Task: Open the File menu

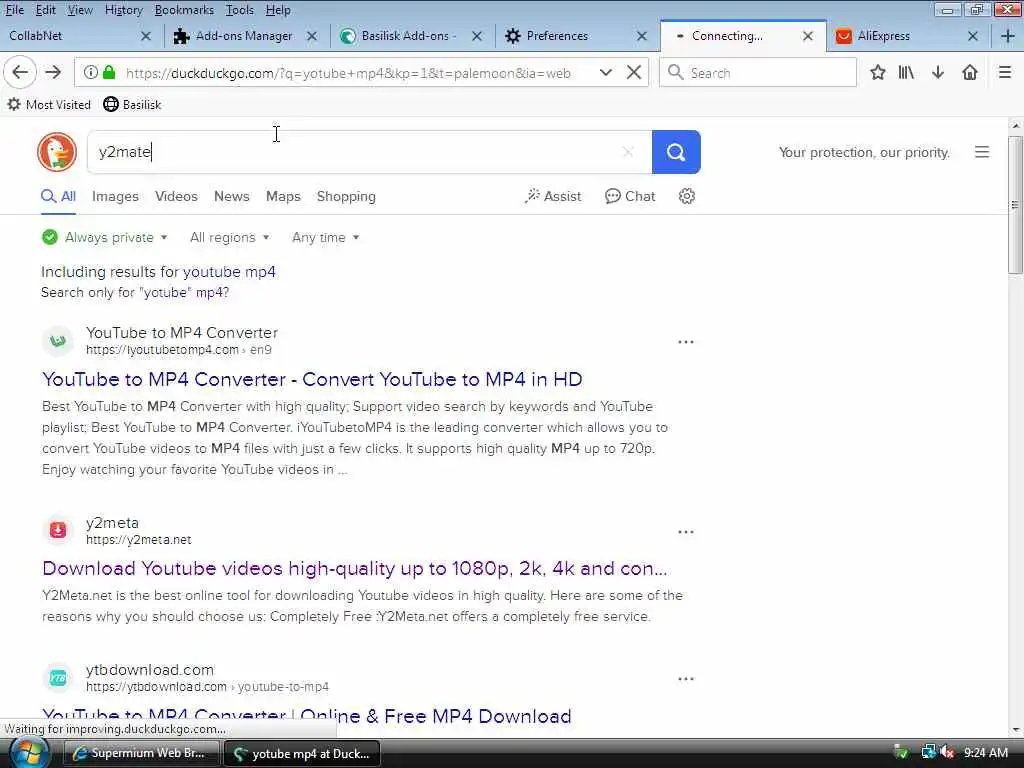Action: (x=14, y=10)
